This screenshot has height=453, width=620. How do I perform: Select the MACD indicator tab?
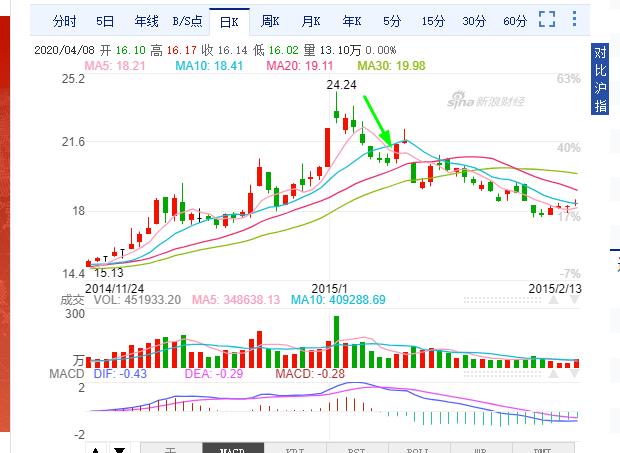[232, 449]
